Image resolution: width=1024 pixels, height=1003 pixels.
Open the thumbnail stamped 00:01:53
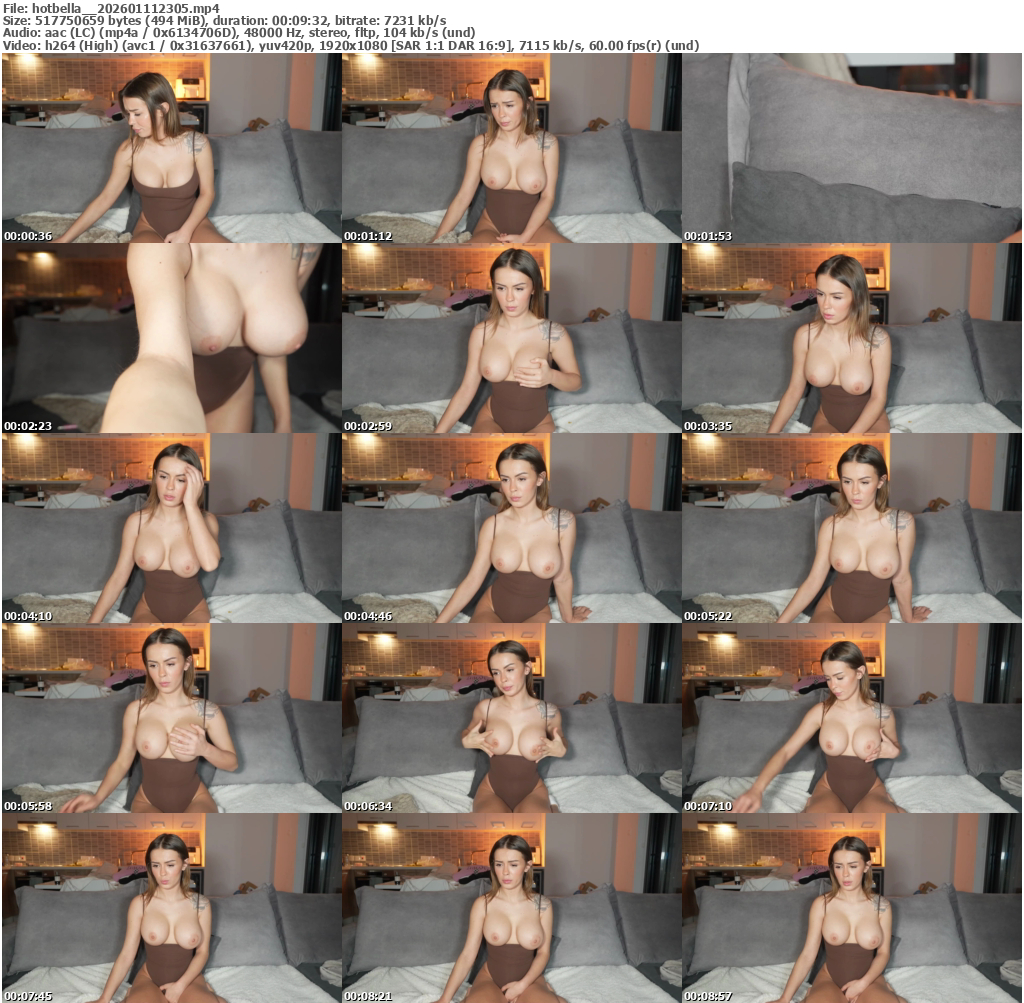(x=852, y=148)
